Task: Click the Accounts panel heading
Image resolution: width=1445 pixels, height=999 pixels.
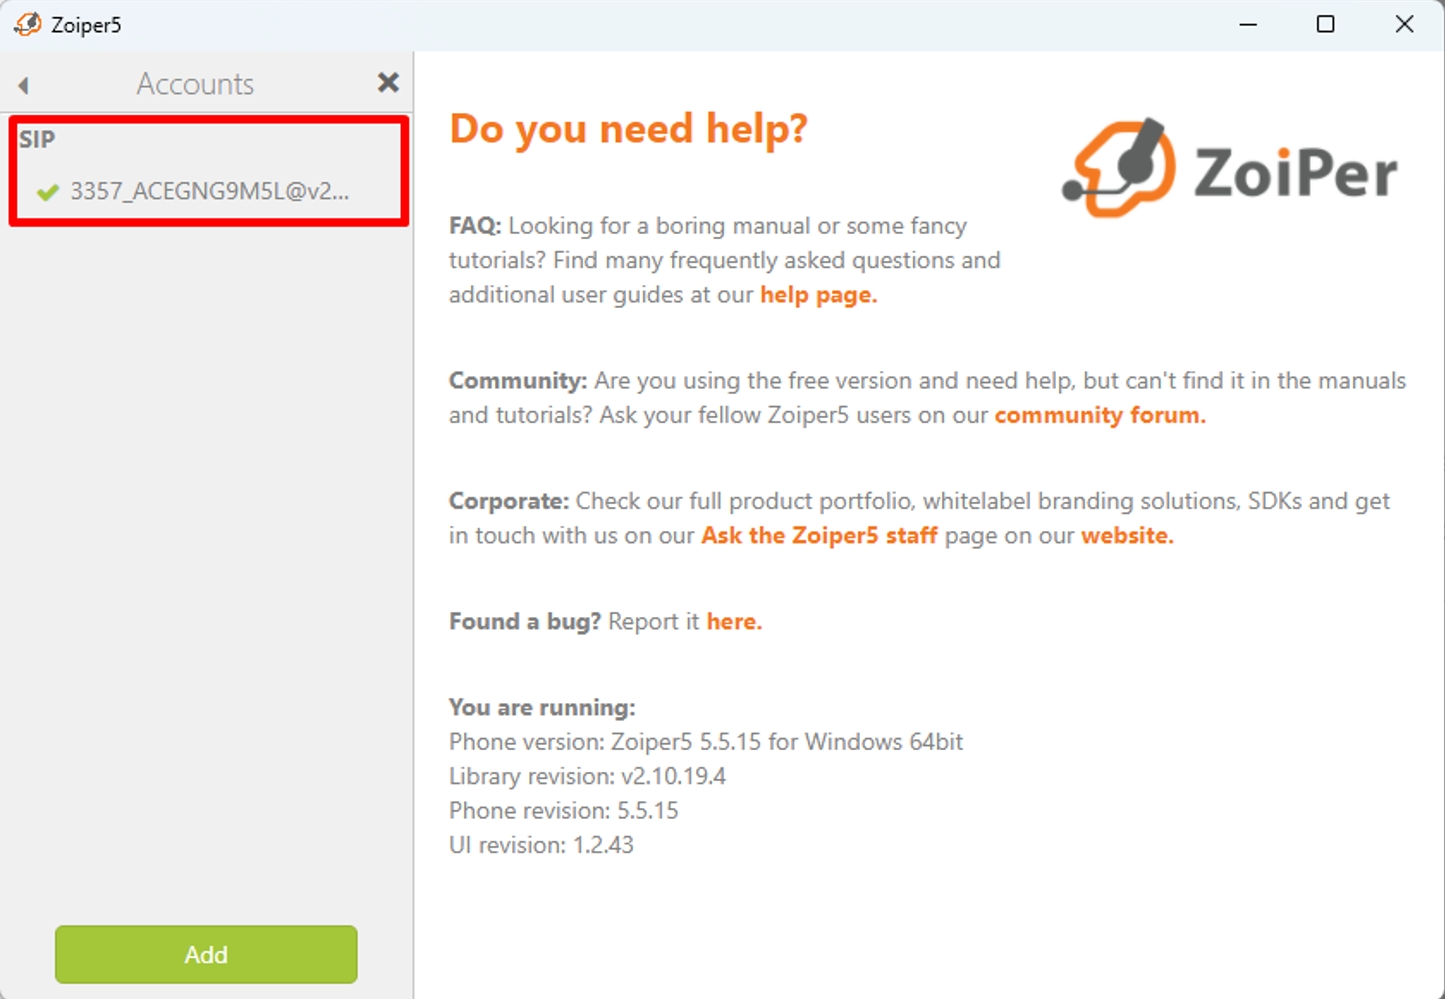Action: pos(195,84)
